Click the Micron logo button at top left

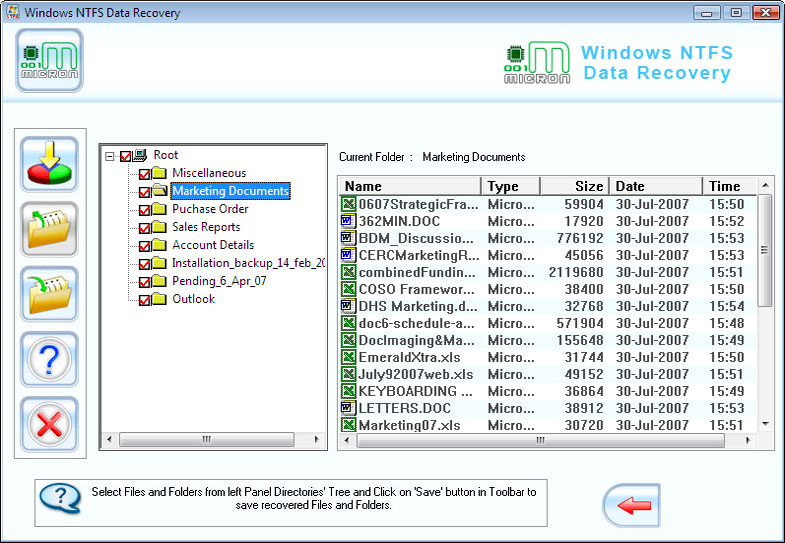pos(50,60)
